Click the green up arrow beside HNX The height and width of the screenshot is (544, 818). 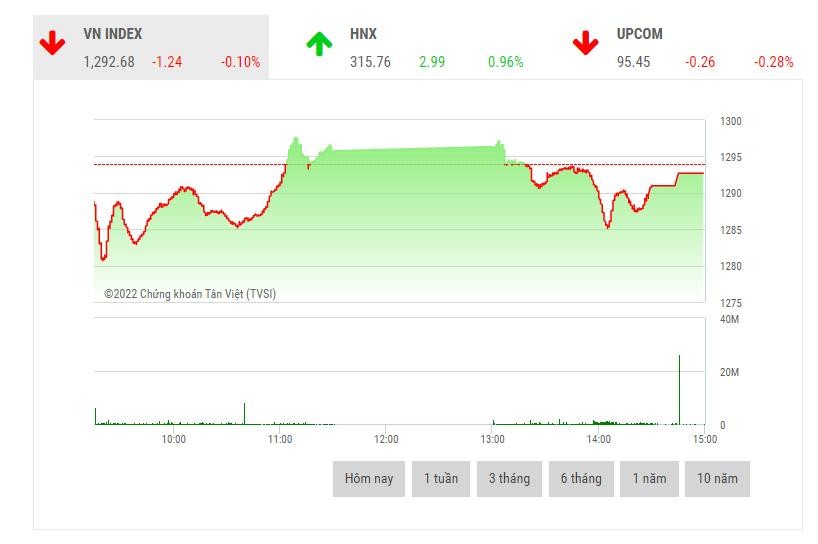pos(319,43)
